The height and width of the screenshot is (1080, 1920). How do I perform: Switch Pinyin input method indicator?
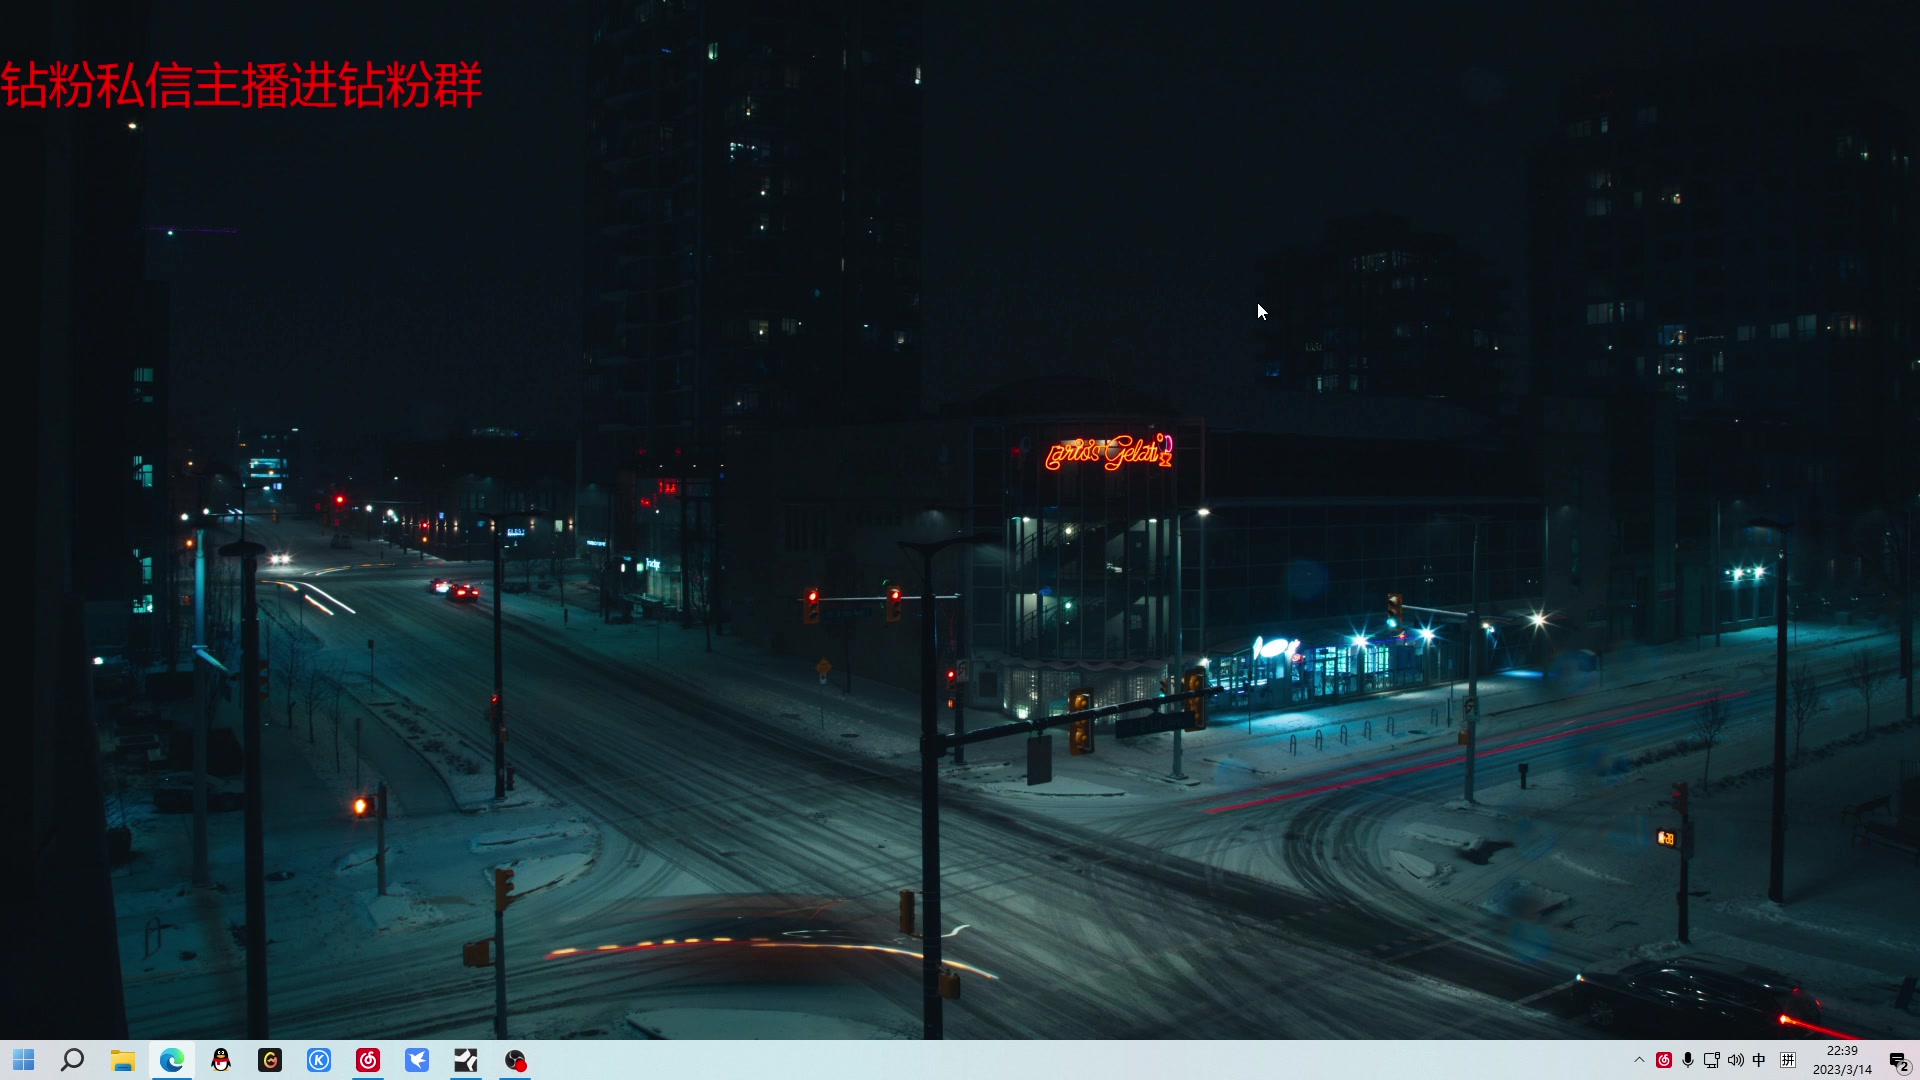[x=1788, y=1060]
